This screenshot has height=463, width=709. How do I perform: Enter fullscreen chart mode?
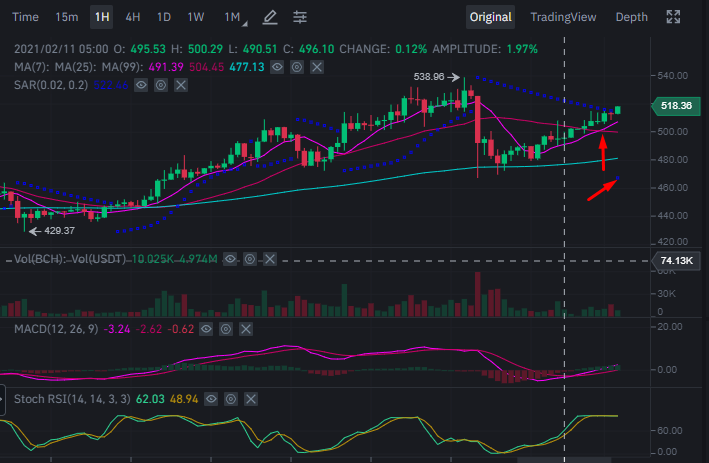673,17
